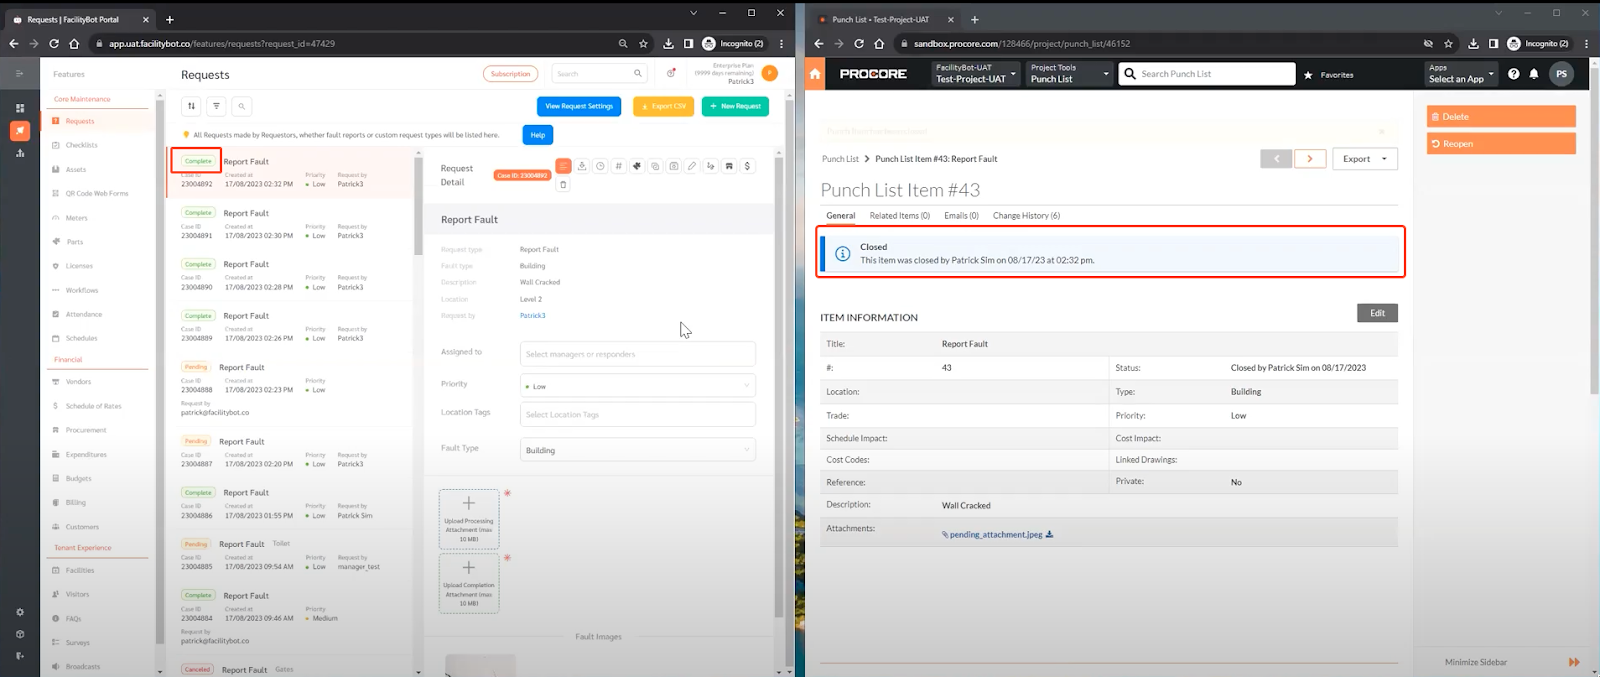
Task: Open QR Code Web Forms menu item
Action: coord(97,193)
